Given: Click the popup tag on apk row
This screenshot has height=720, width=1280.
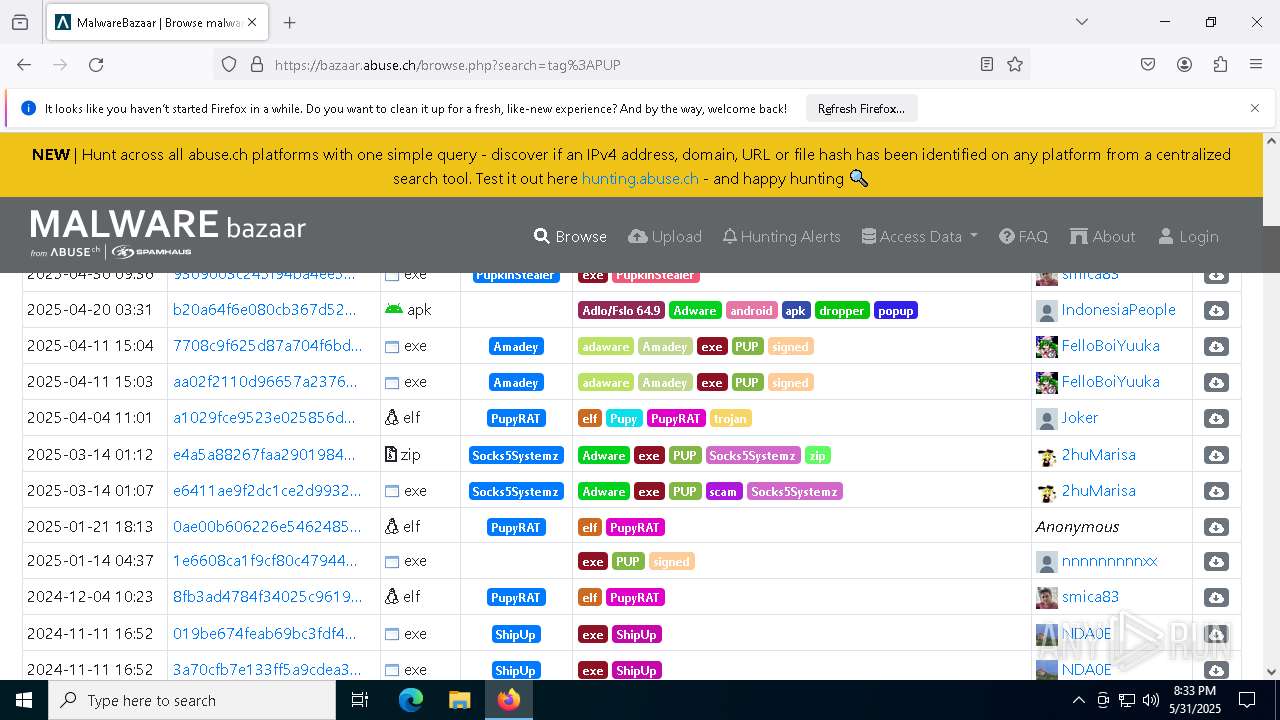Looking at the screenshot, I should (896, 311).
